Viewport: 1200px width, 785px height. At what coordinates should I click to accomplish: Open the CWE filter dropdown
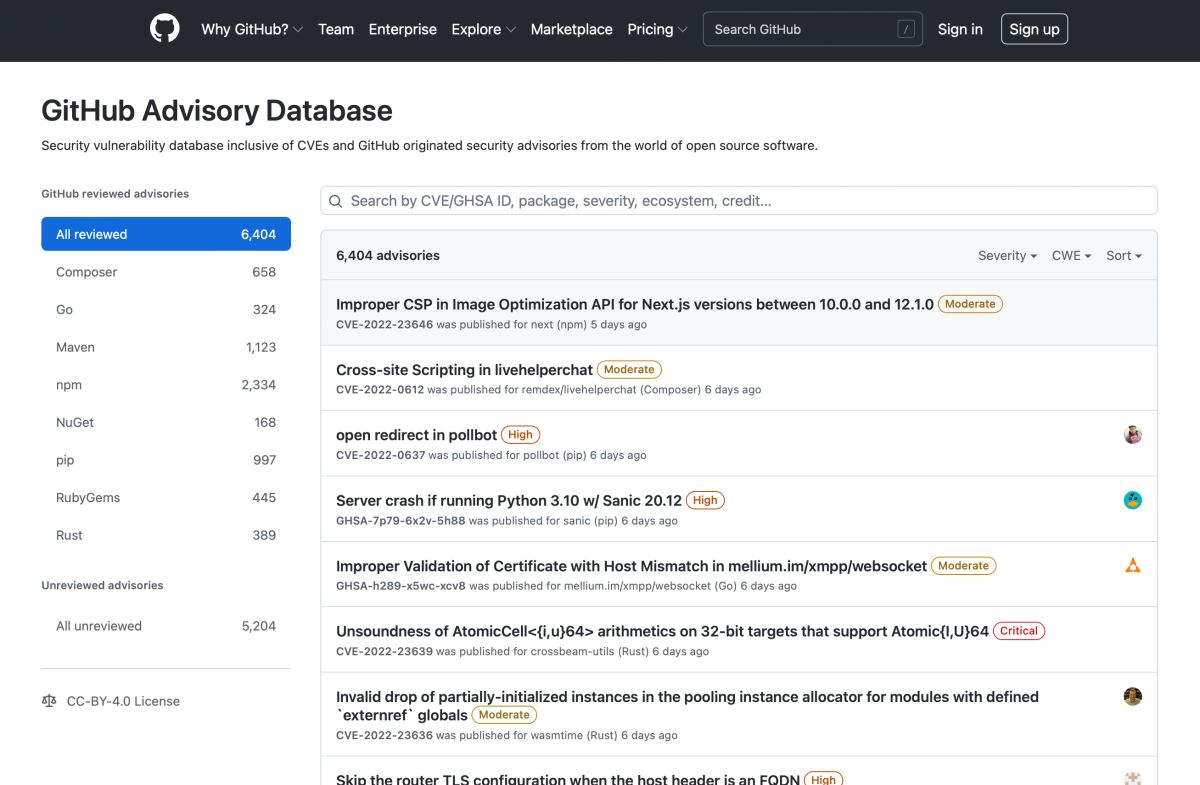pos(1071,256)
